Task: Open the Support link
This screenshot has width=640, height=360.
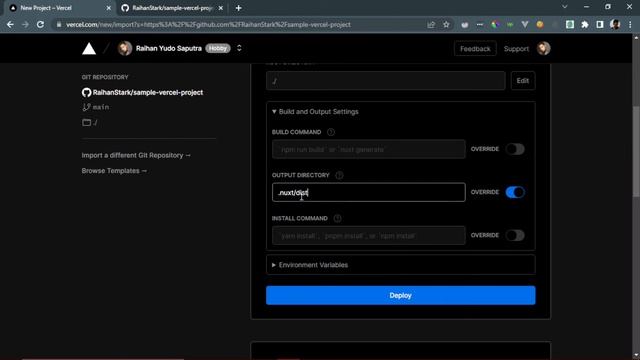Action: click(516, 49)
